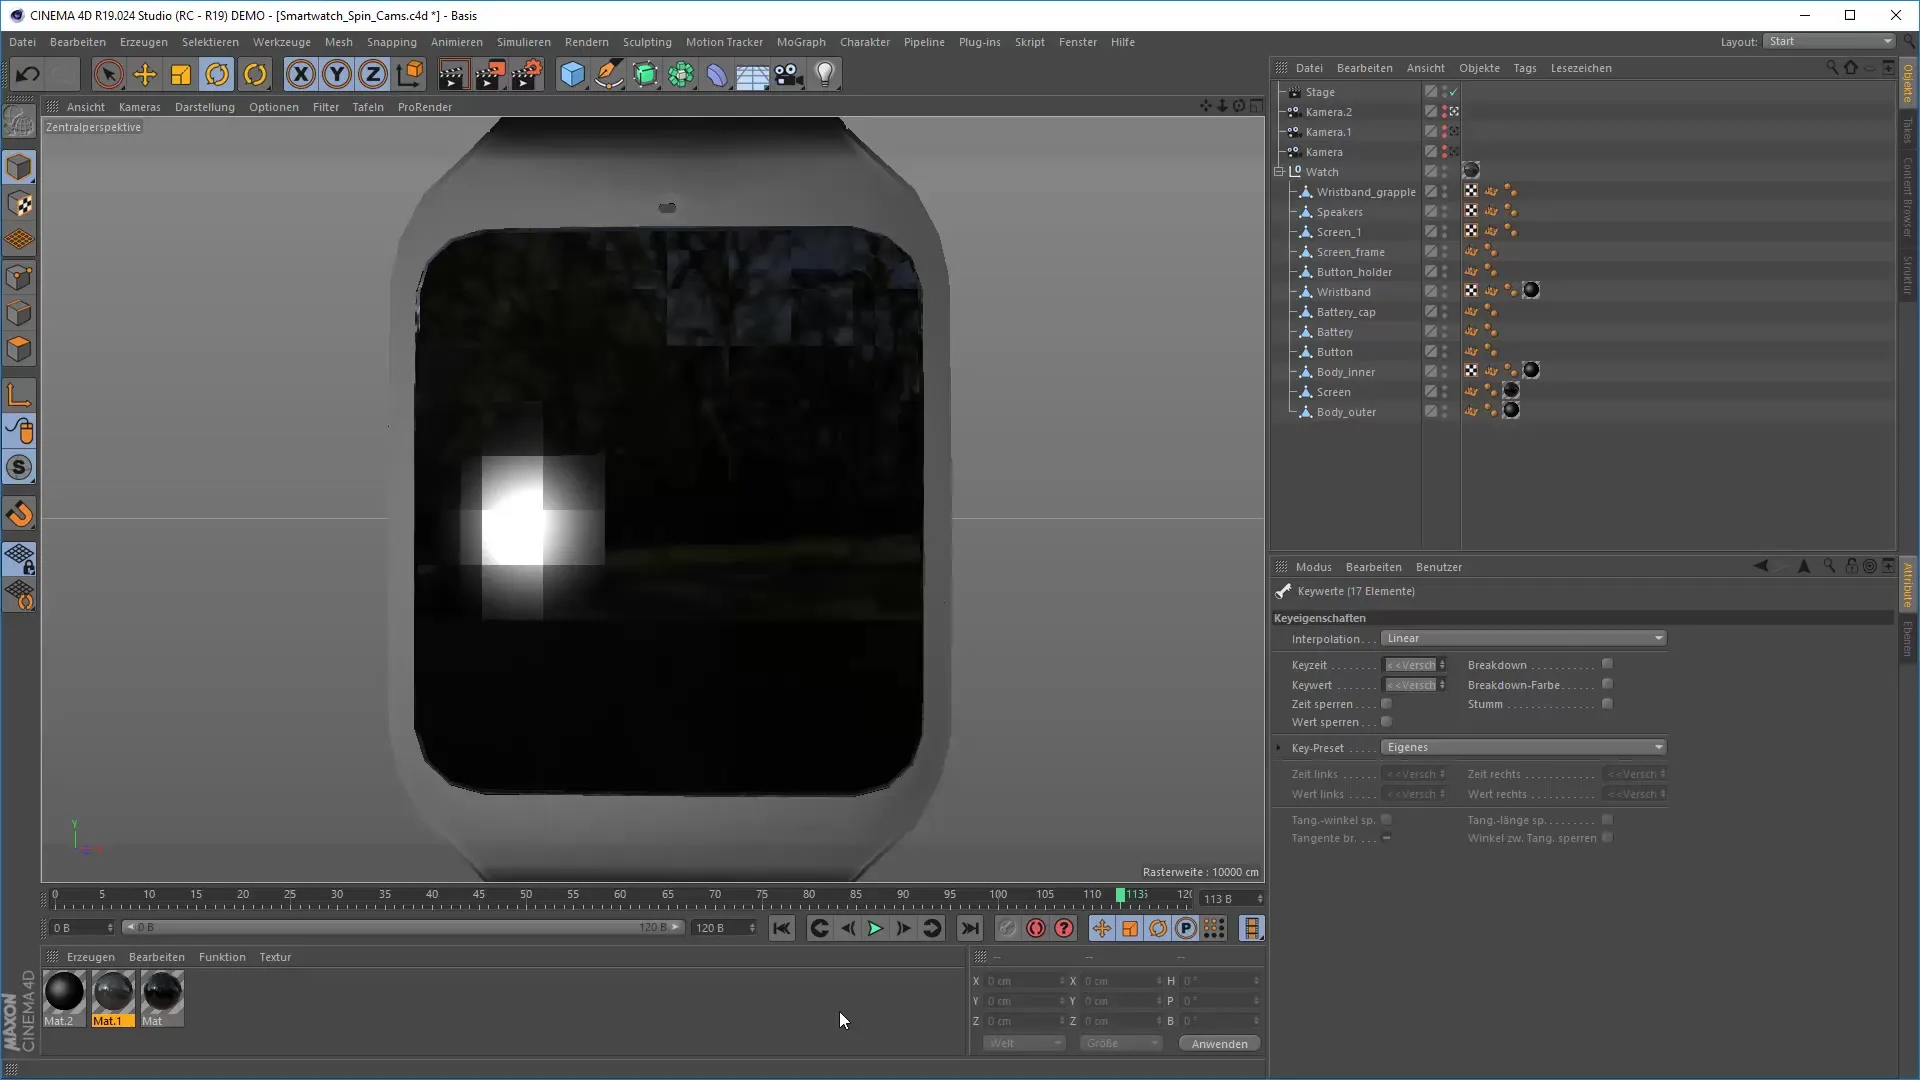
Task: Toggle X axis lock
Action: pyautogui.click(x=301, y=74)
